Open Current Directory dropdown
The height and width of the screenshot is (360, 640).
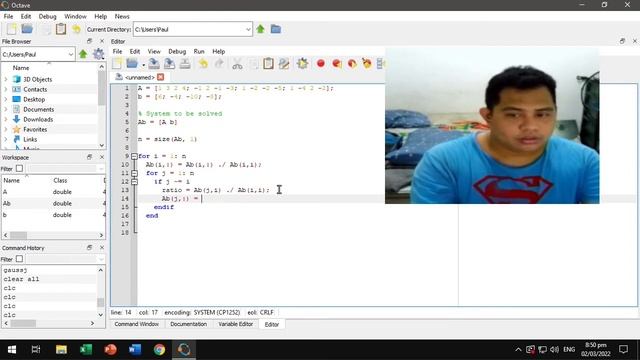tap(248, 29)
